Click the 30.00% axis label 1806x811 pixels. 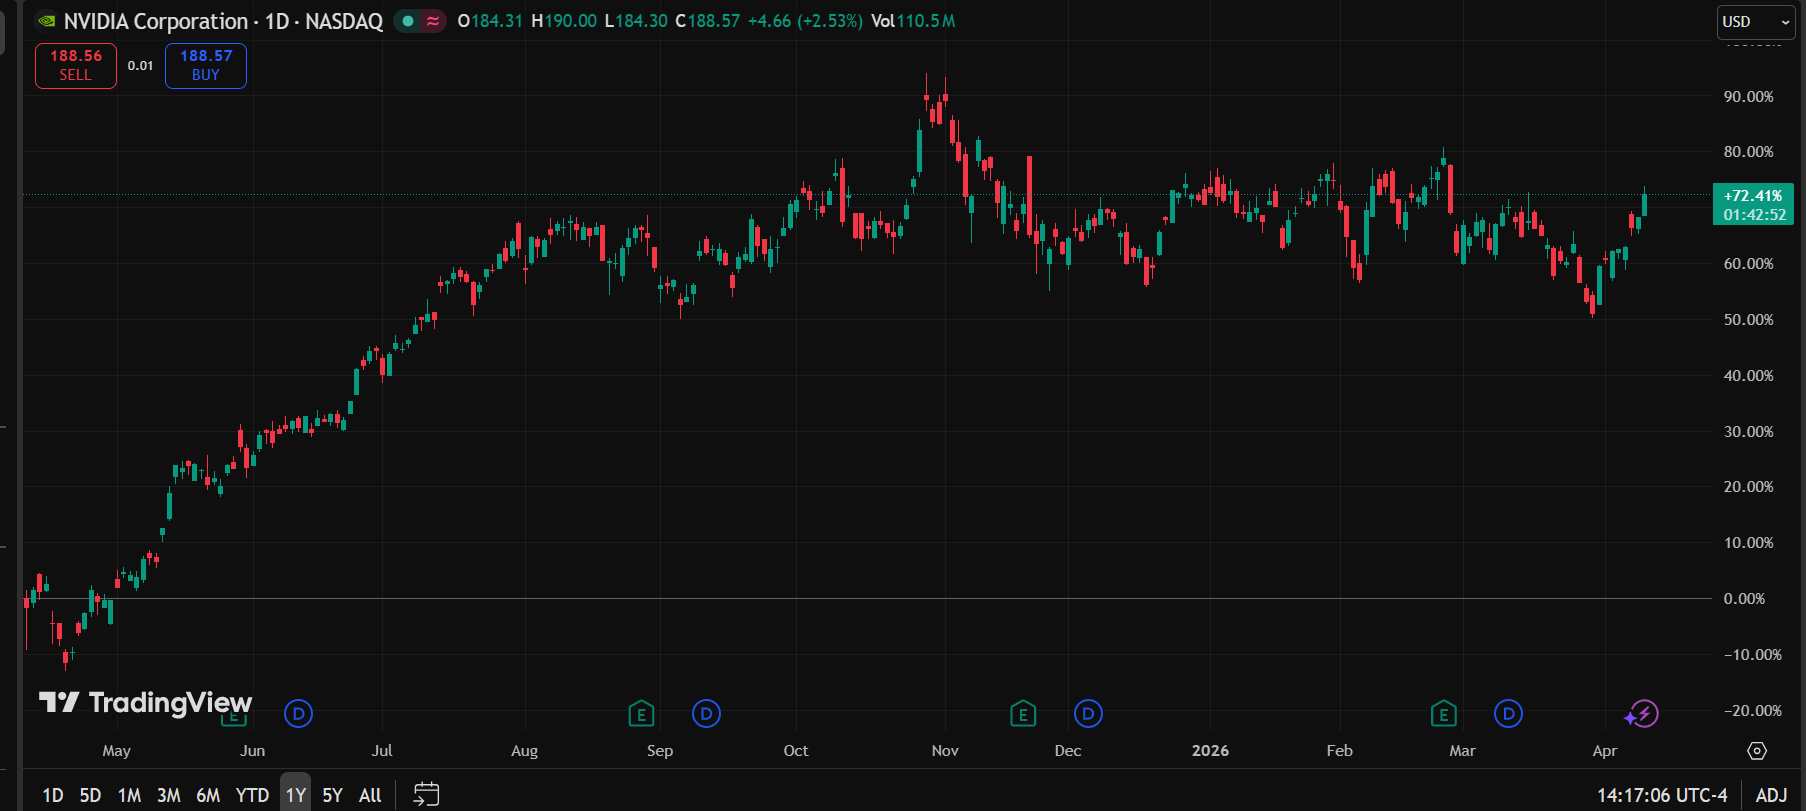(1748, 432)
